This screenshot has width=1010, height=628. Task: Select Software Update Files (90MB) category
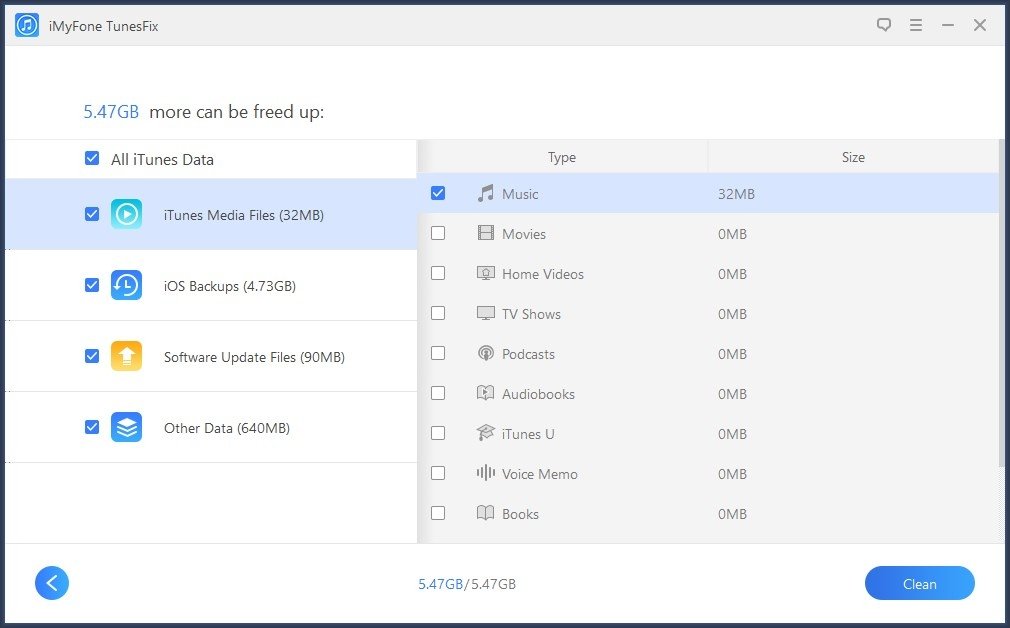click(x=211, y=356)
